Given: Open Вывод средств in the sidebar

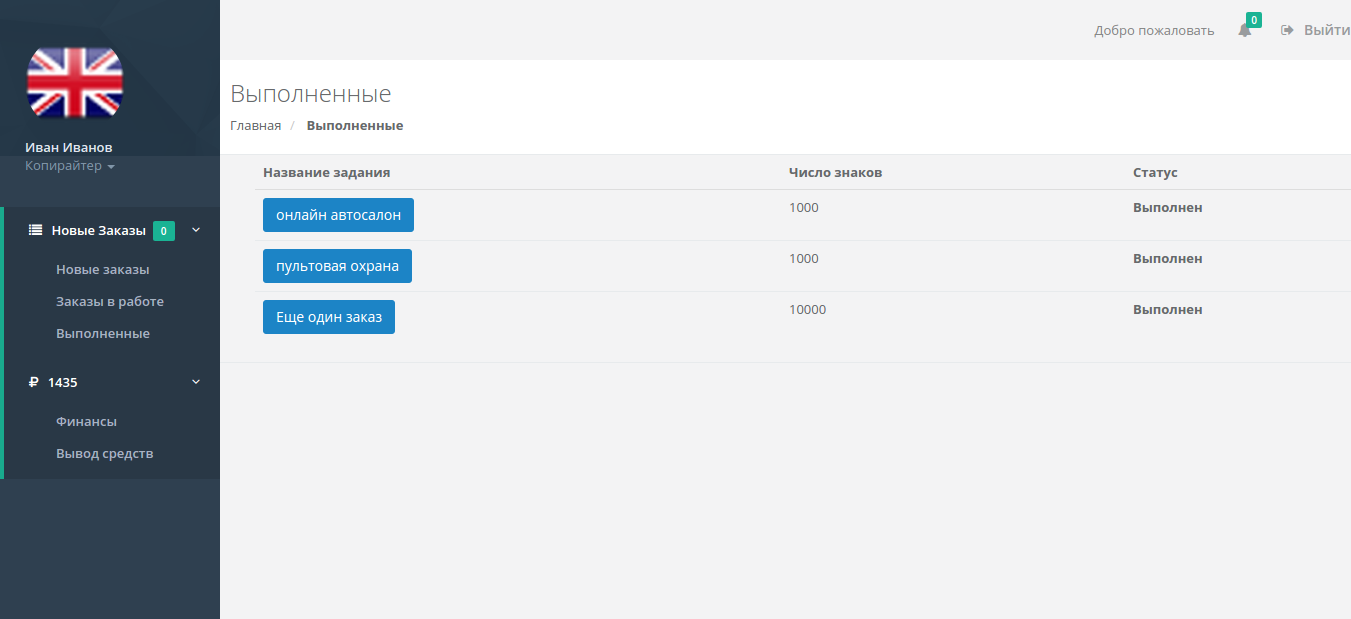Looking at the screenshot, I should point(105,453).
